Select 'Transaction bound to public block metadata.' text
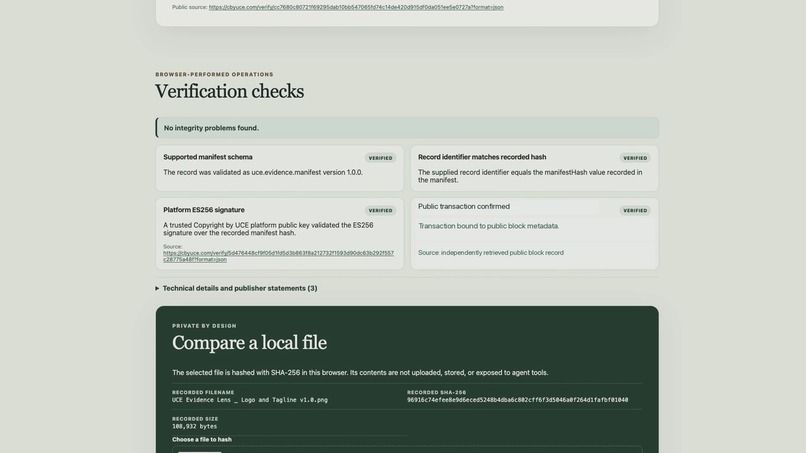Viewport: 806px width, 453px height. coord(488,226)
